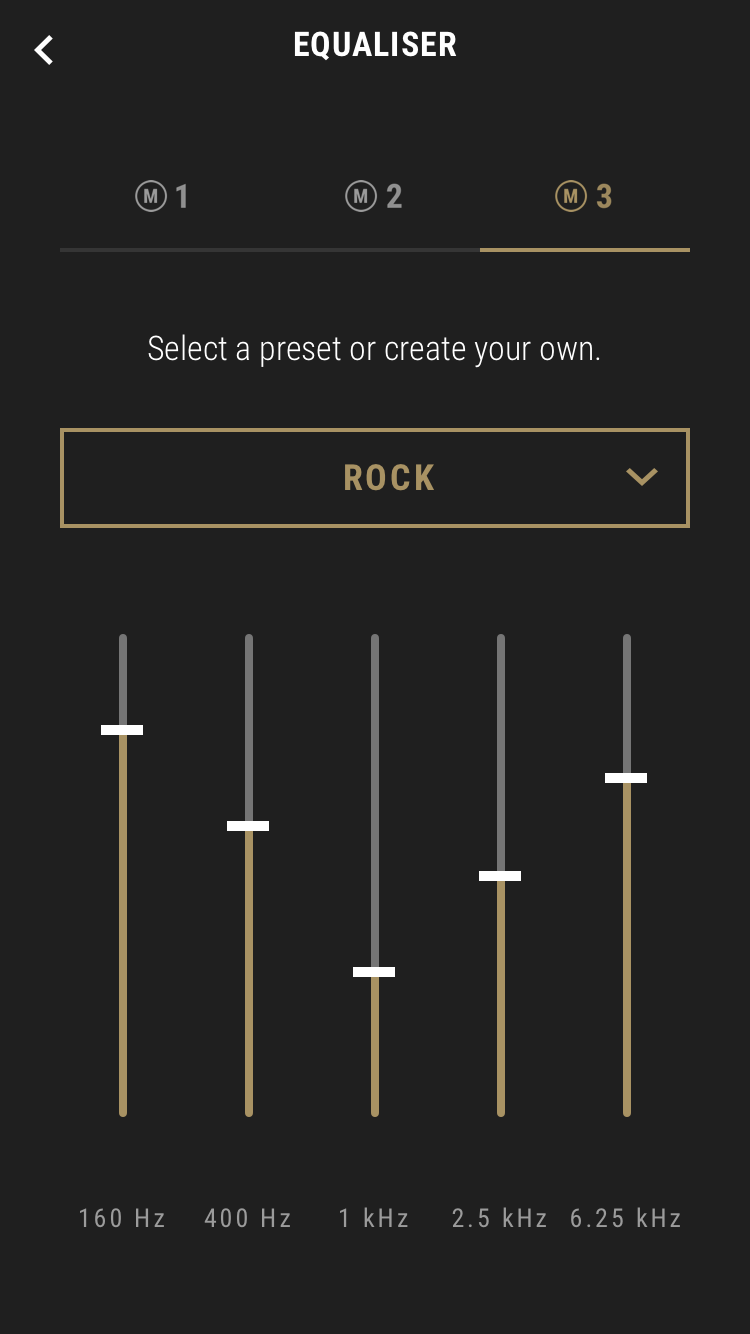Click the 6.25 kHz frequency label

(x=626, y=1218)
